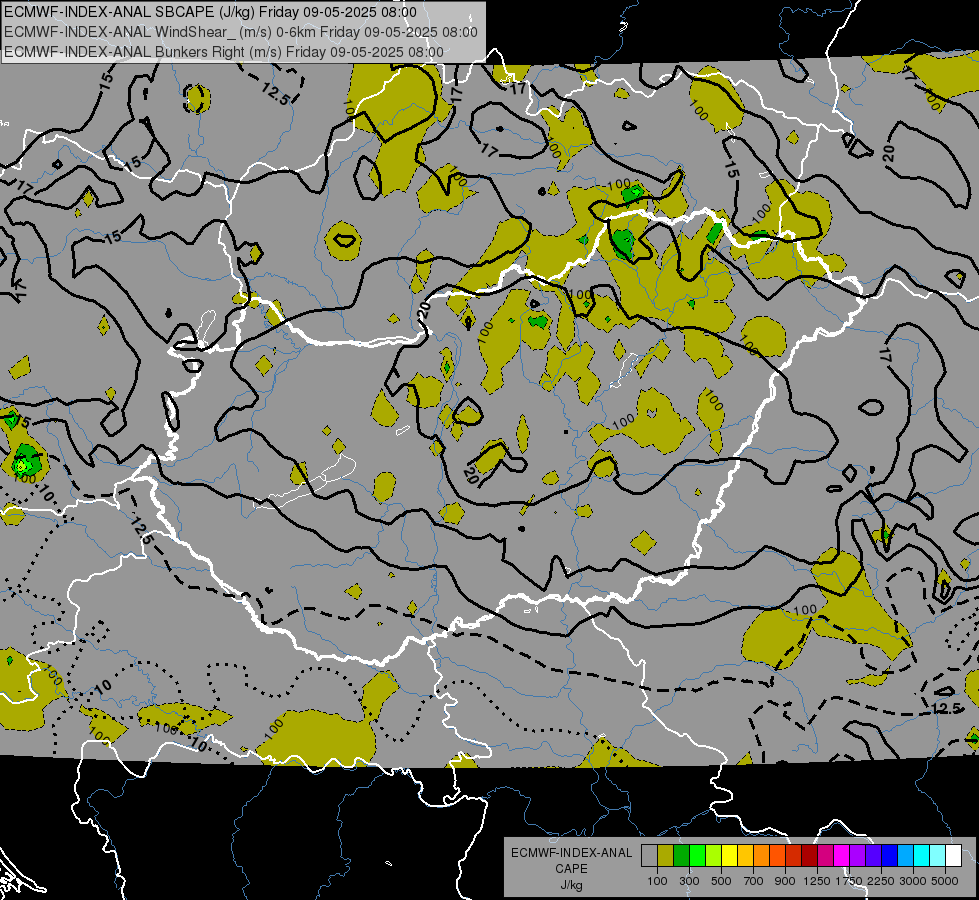Image resolution: width=979 pixels, height=900 pixels.
Task: Click the olive swatch in CAPE legend
Action: tap(666, 856)
